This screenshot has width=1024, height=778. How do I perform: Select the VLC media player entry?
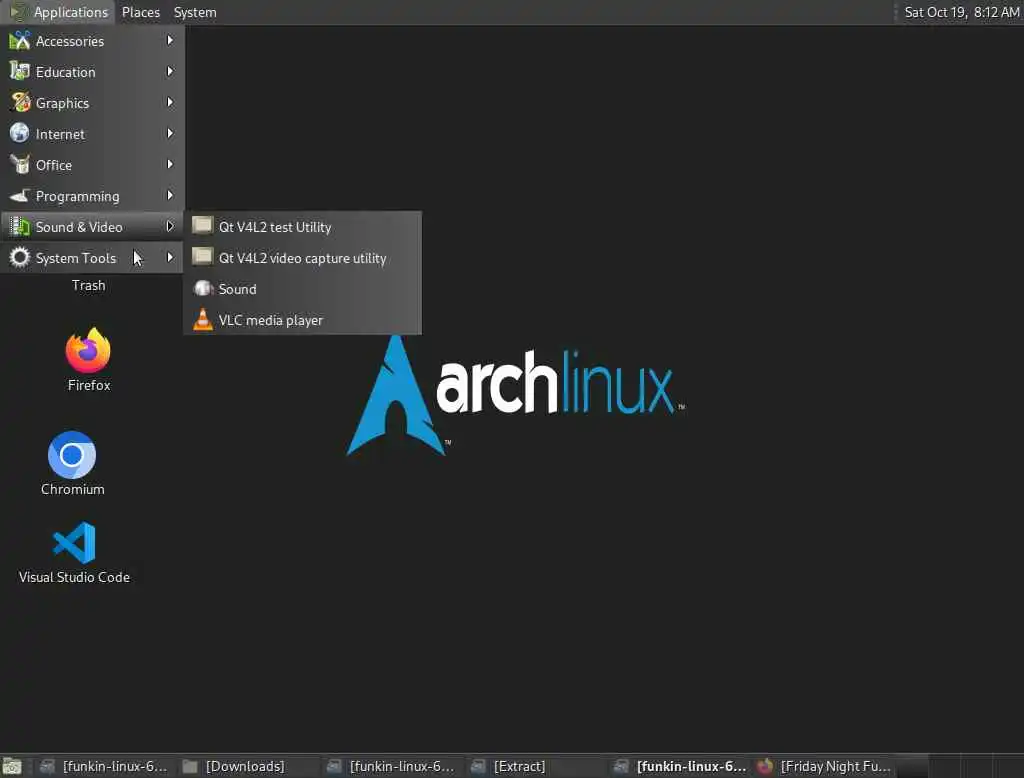click(x=302, y=320)
